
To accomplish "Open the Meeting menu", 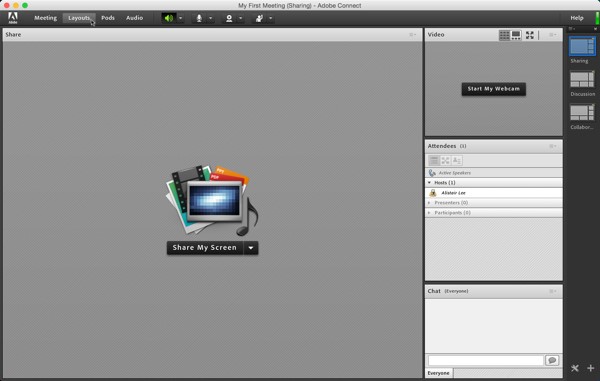I will (x=46, y=18).
